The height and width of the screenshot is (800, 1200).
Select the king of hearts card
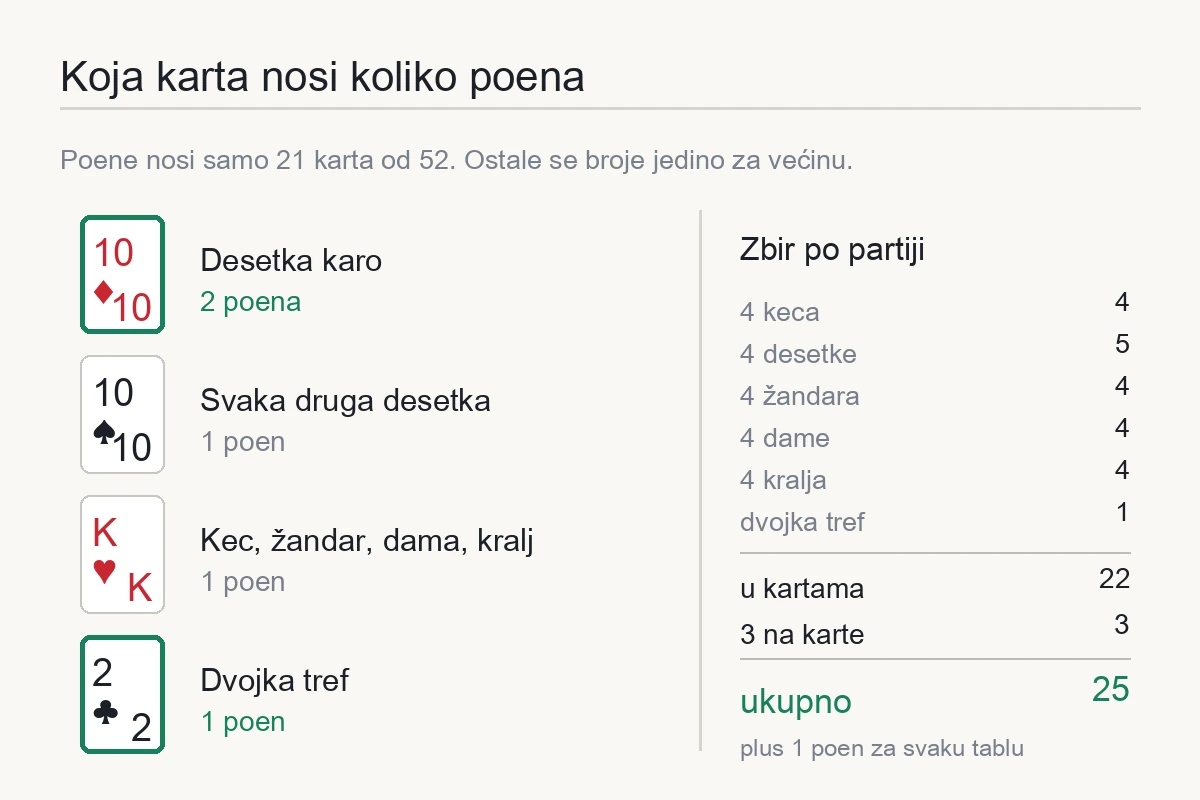[122, 554]
